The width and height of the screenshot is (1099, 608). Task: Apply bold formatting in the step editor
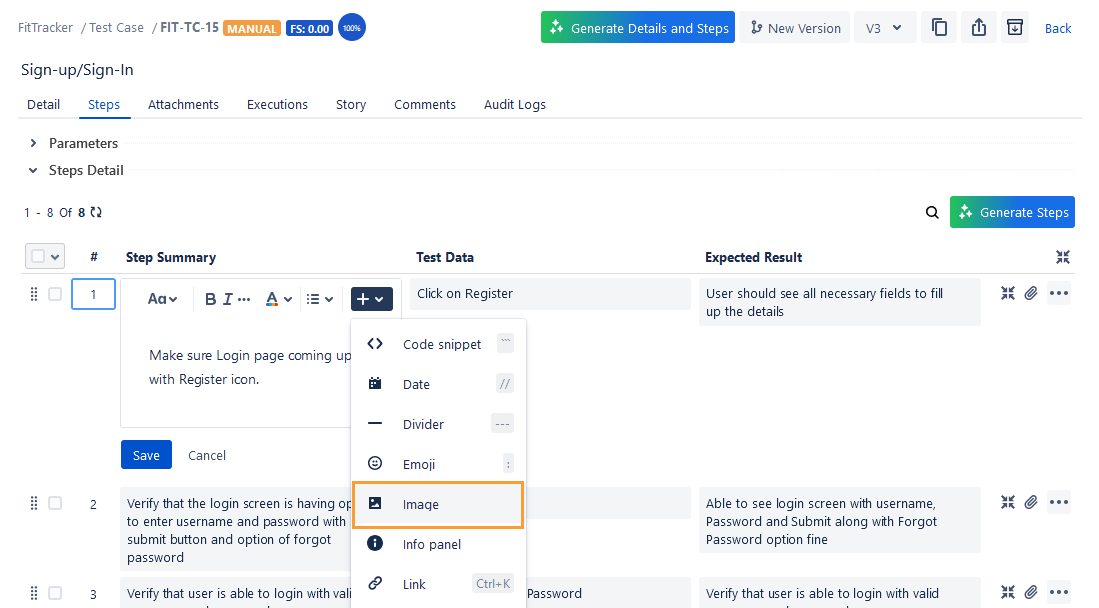[211, 298]
